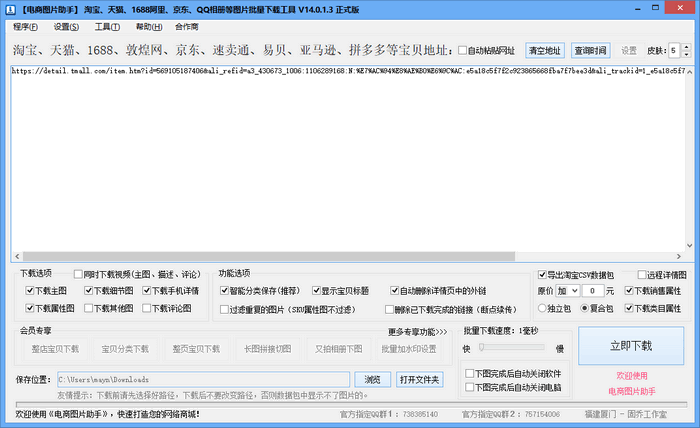Click 官方指定QQ群1 number 738385140

(420, 414)
